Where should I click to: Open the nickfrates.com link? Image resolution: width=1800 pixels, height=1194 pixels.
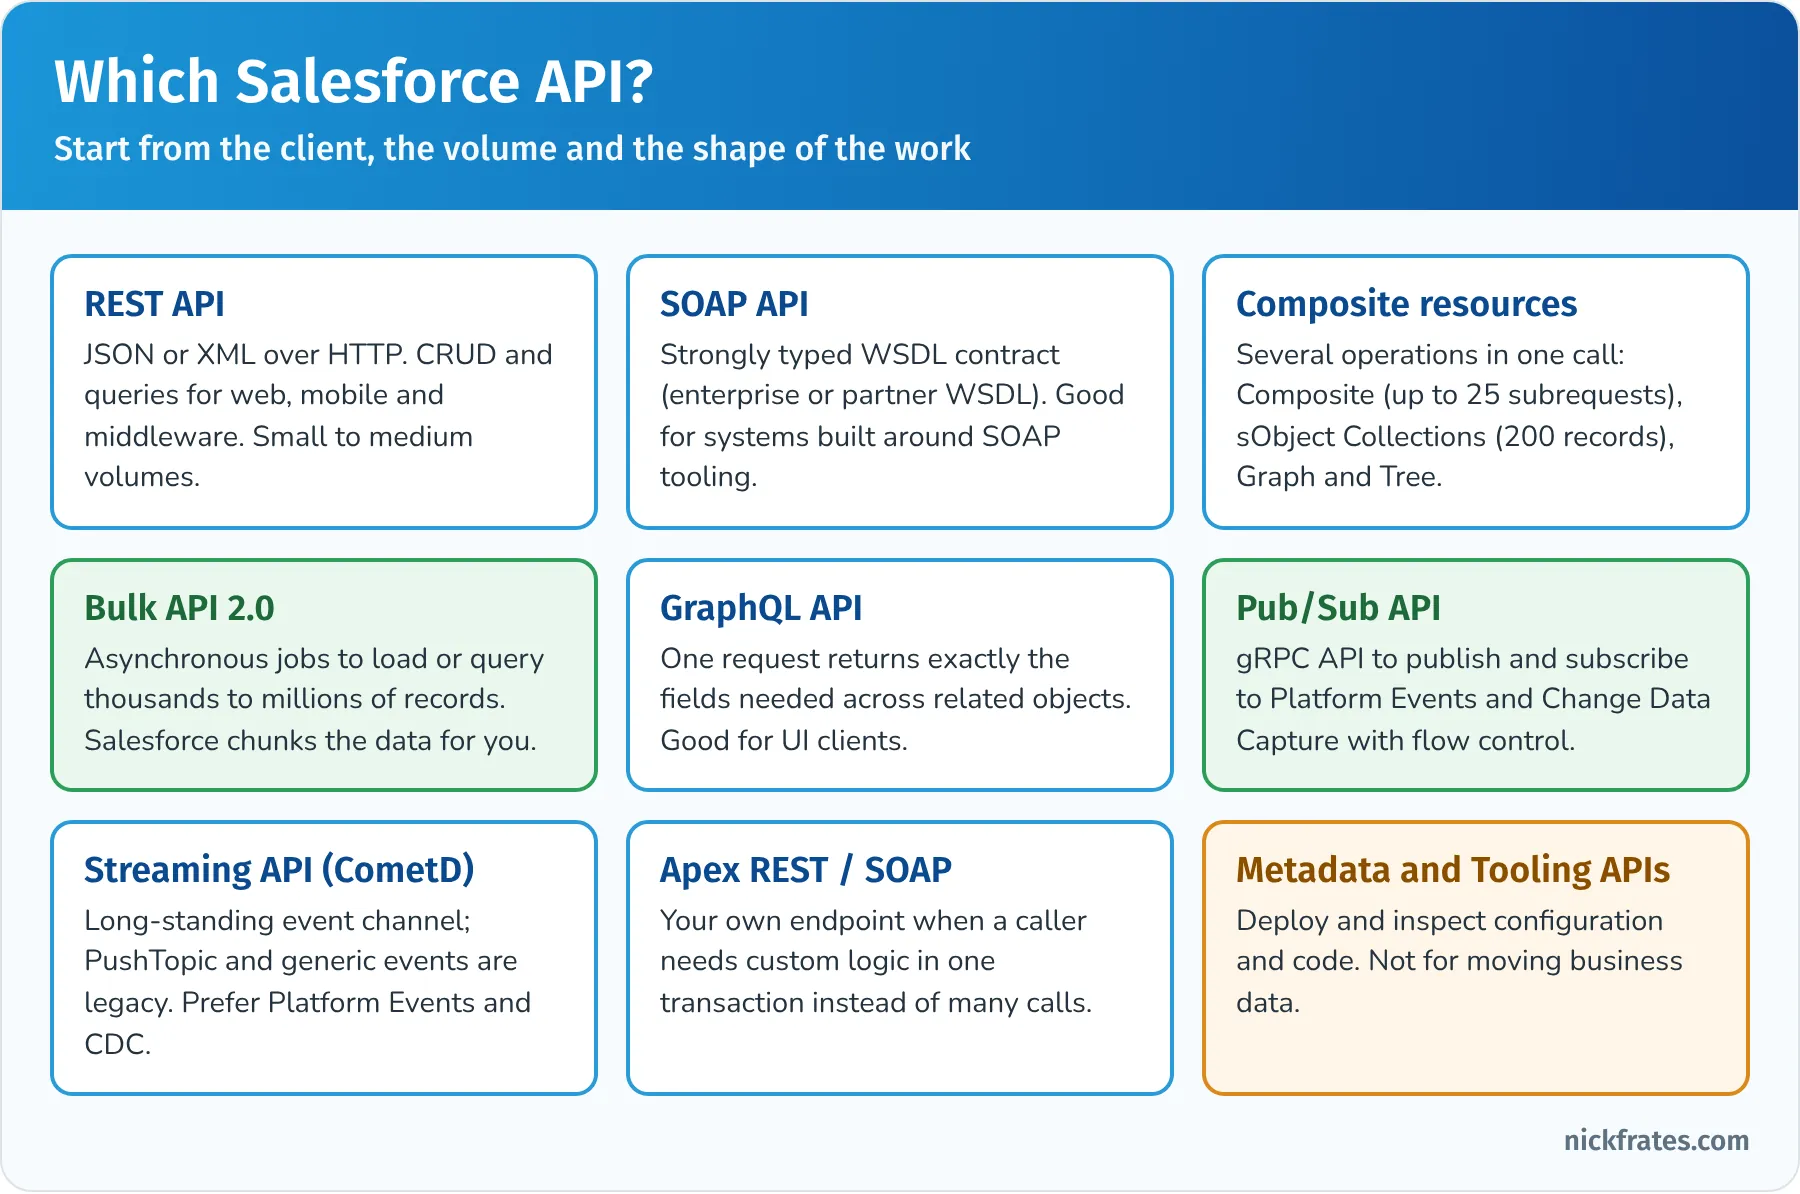(1656, 1140)
